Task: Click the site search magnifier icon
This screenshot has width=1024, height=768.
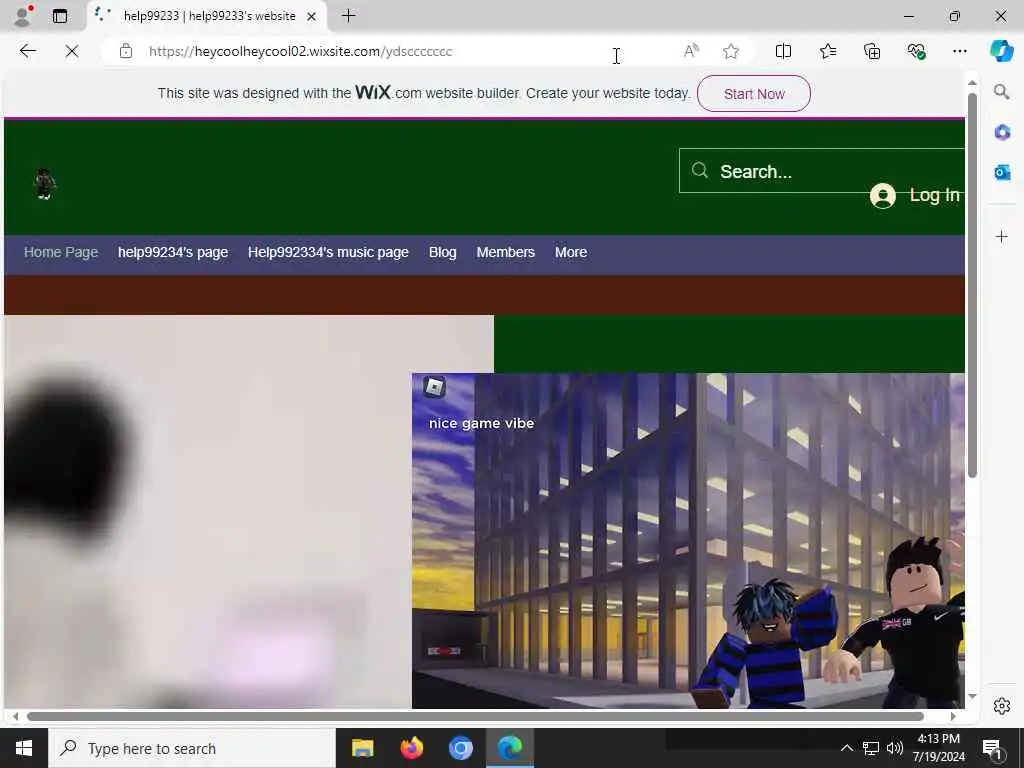Action: tap(699, 170)
